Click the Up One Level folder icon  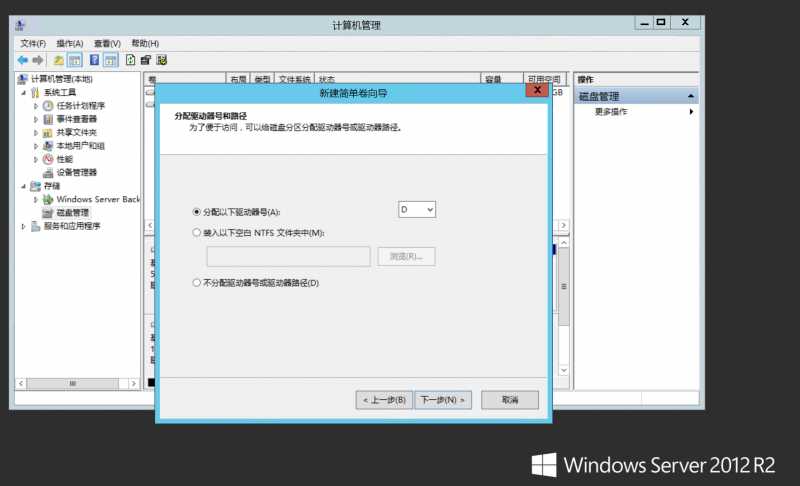[x=59, y=60]
